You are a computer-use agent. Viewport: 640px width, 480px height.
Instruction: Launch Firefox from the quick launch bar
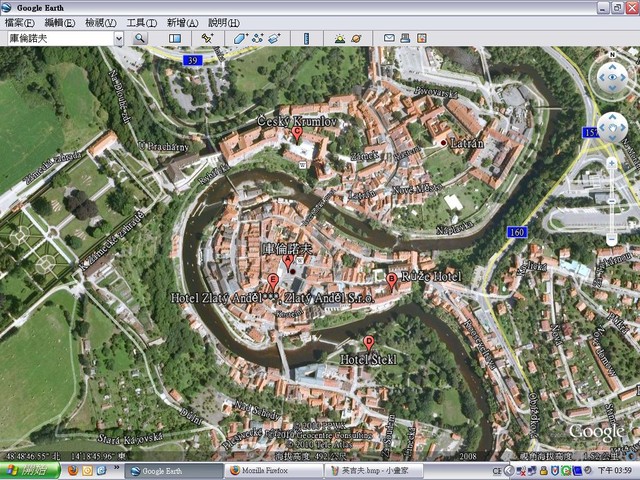point(73,471)
